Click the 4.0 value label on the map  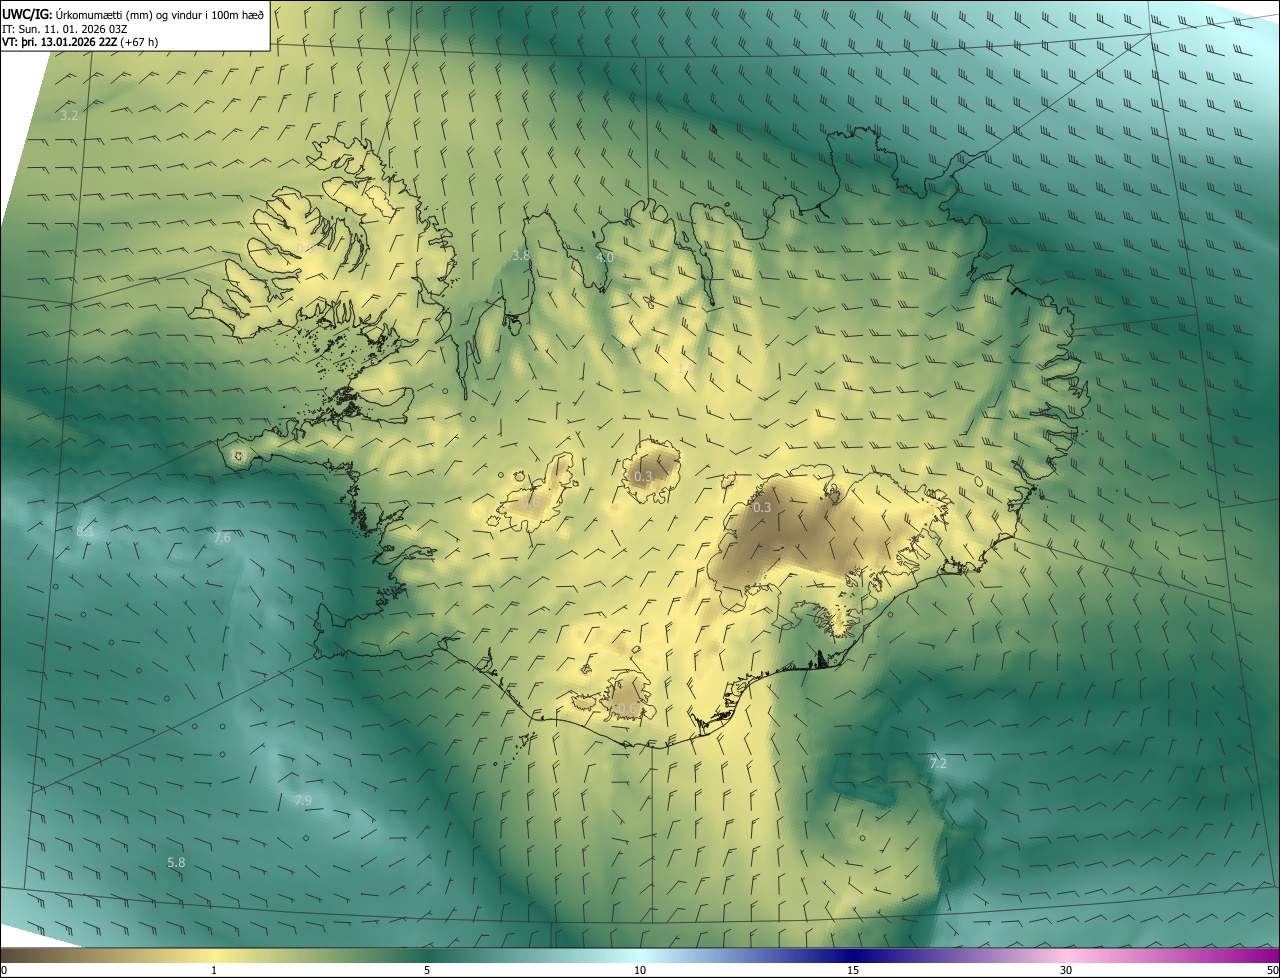(604, 257)
